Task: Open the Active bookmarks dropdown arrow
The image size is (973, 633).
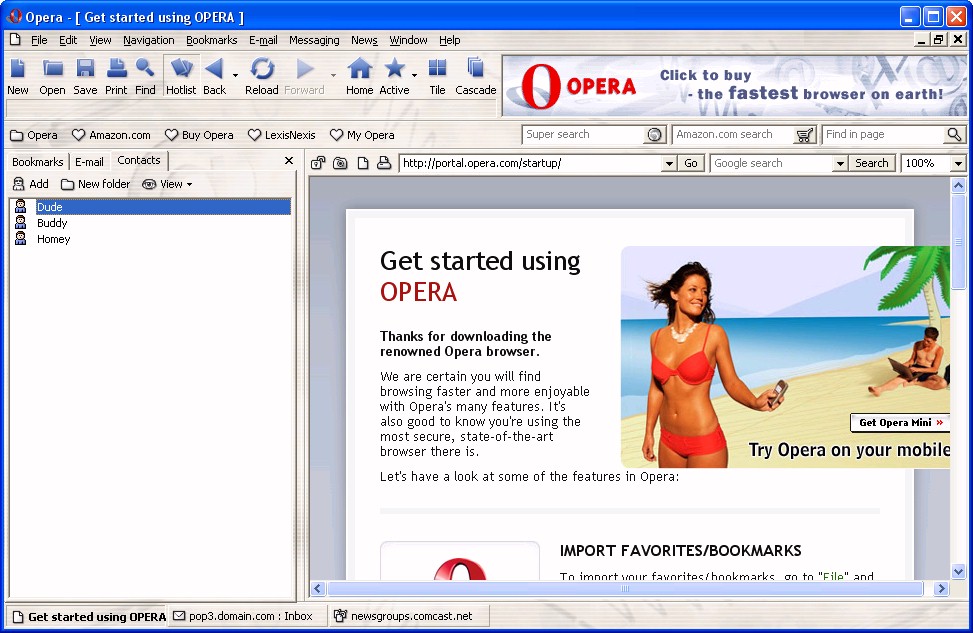Action: (x=415, y=75)
